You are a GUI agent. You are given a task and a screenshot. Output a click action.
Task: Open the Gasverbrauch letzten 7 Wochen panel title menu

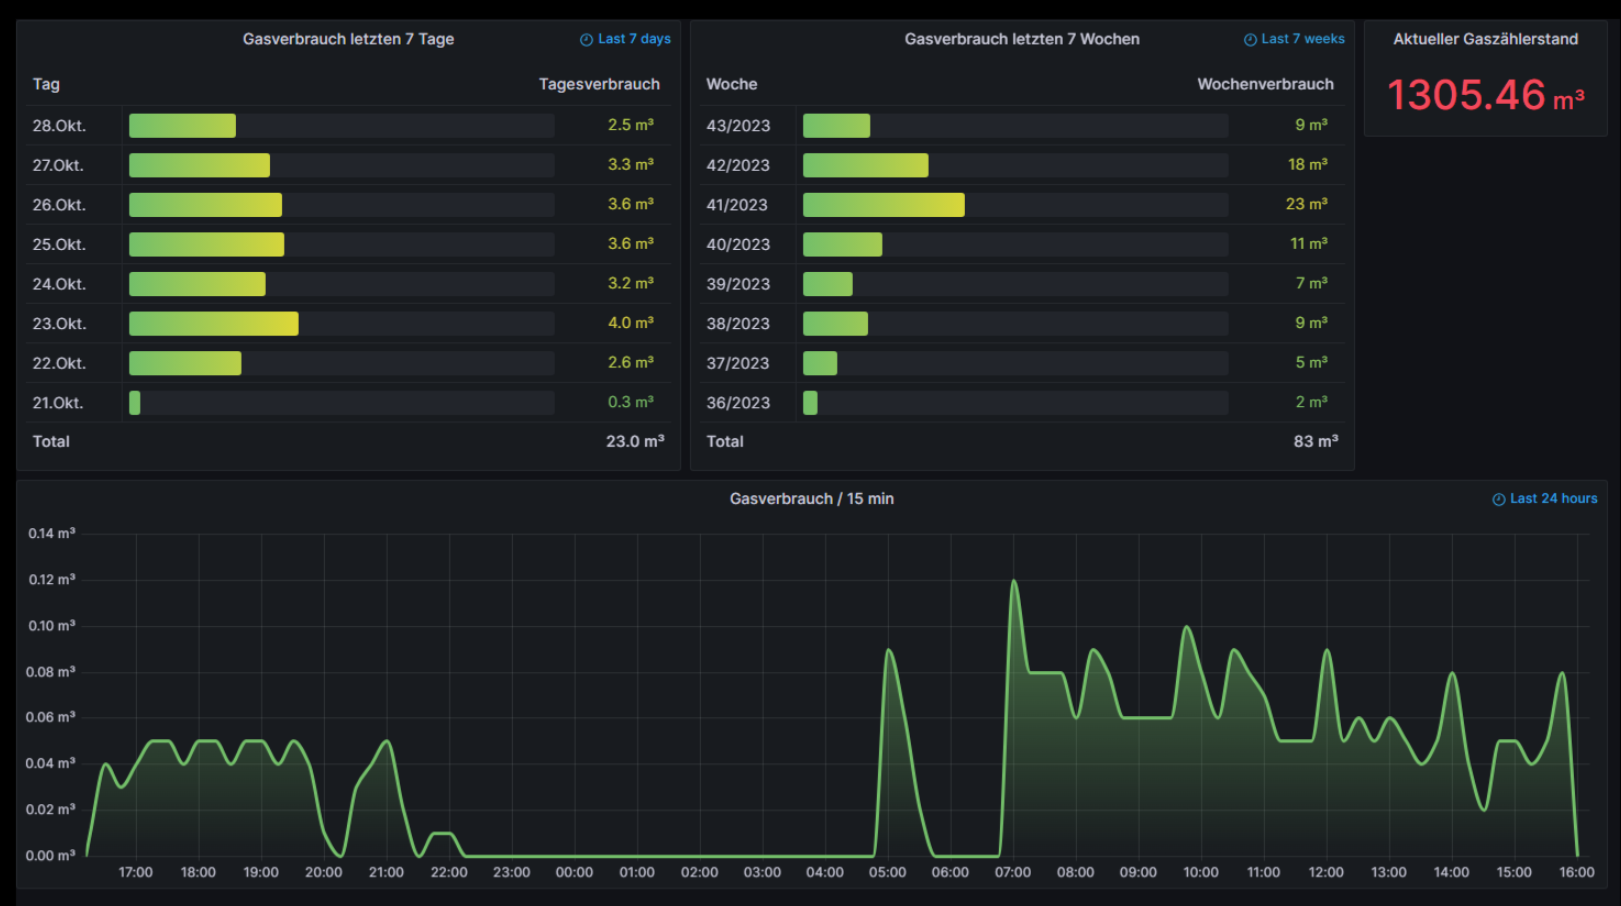tap(1022, 39)
